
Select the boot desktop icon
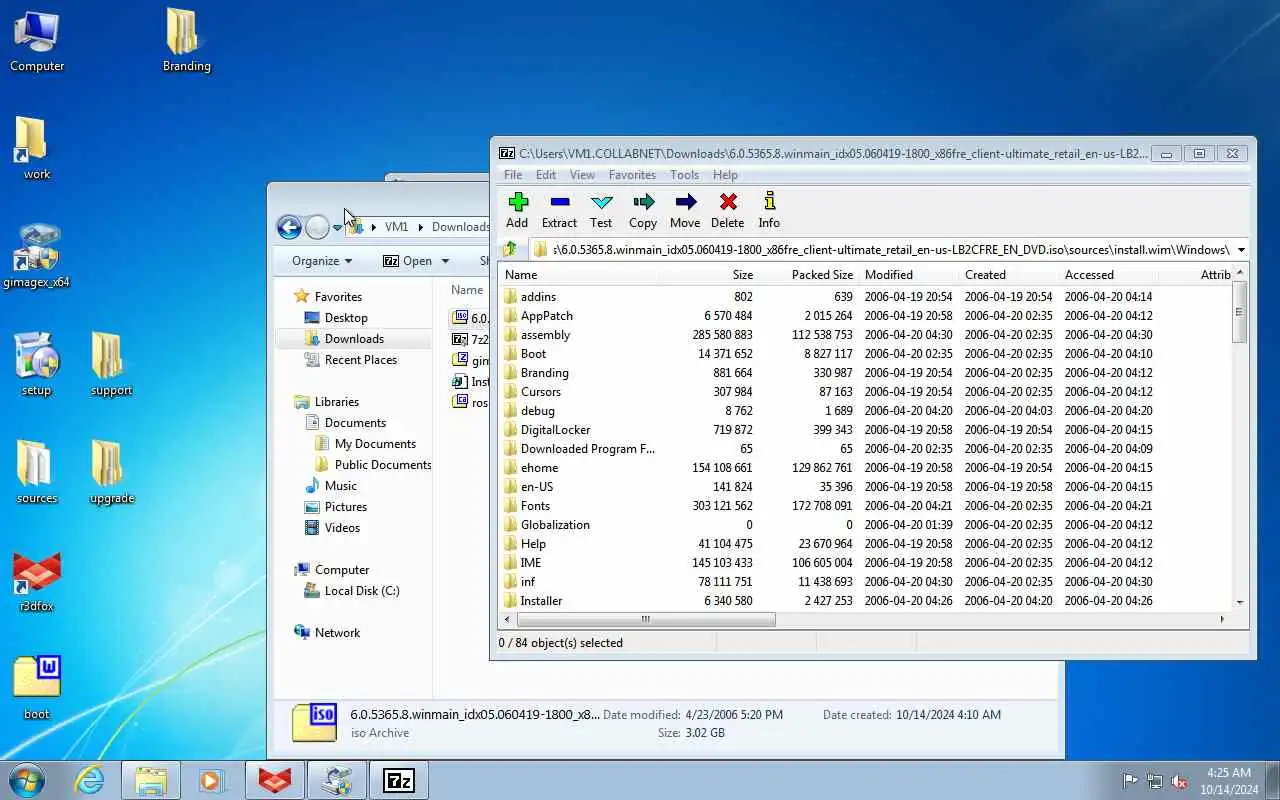(37, 689)
